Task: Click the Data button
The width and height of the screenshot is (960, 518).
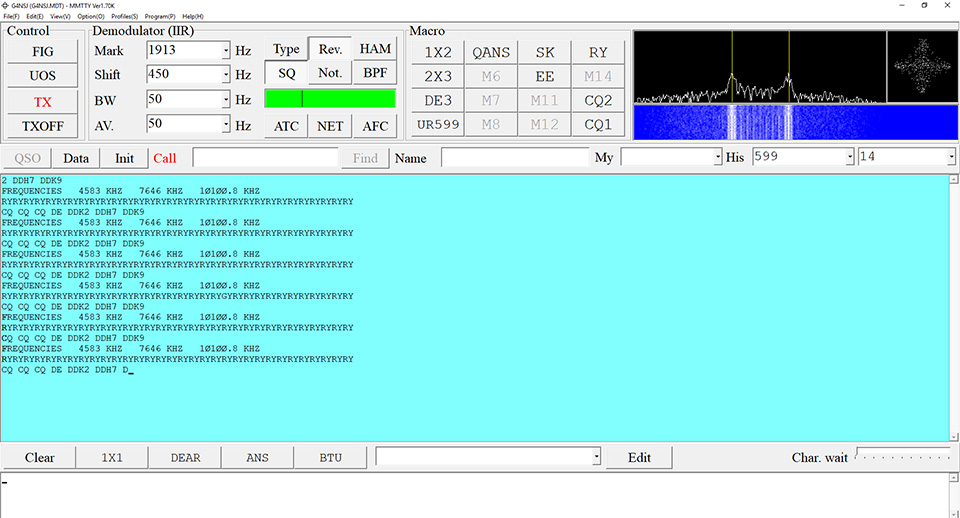Action: [x=76, y=158]
